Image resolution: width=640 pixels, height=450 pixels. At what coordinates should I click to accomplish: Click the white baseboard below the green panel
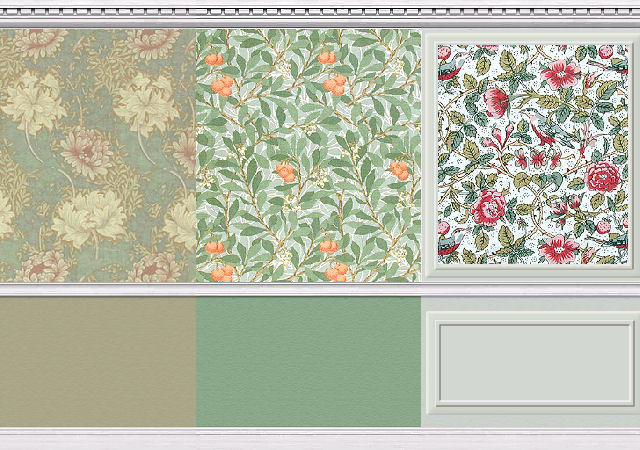click(x=308, y=437)
